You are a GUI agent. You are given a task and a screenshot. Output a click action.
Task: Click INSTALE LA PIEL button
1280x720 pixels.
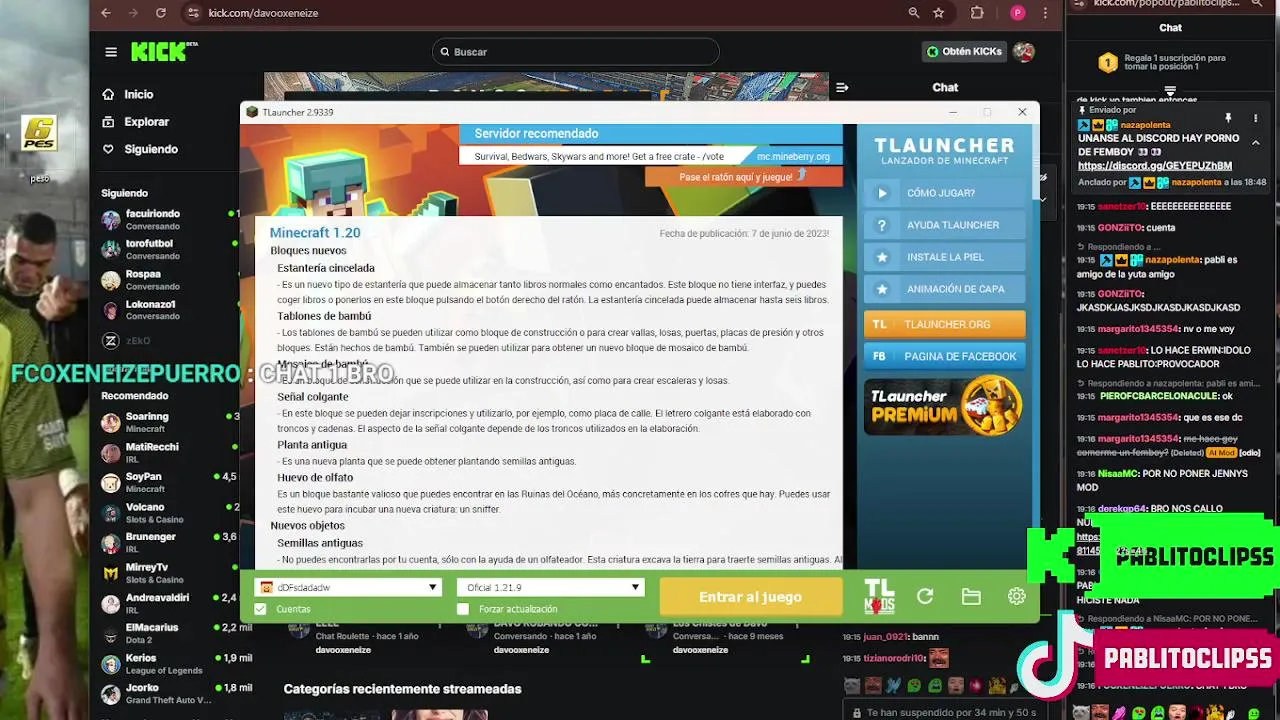coord(944,257)
